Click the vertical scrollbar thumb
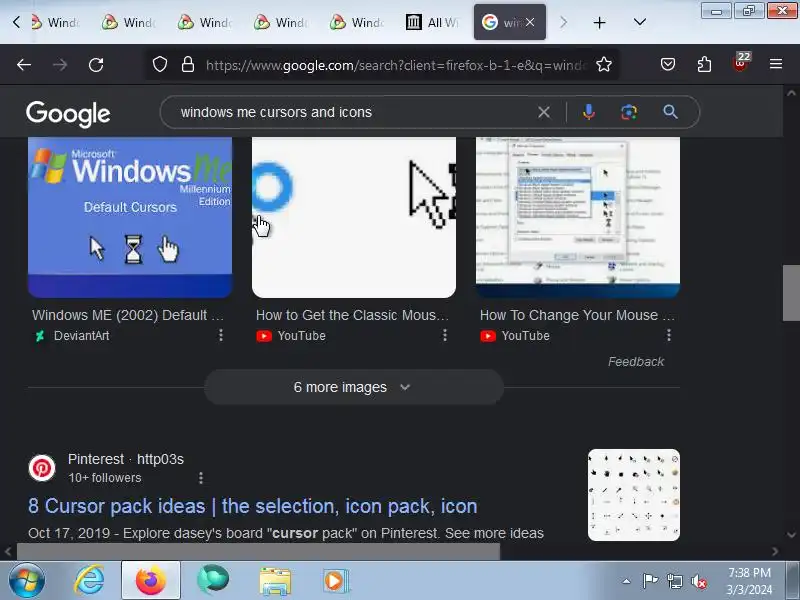Image resolution: width=800 pixels, height=600 pixels. click(x=791, y=293)
